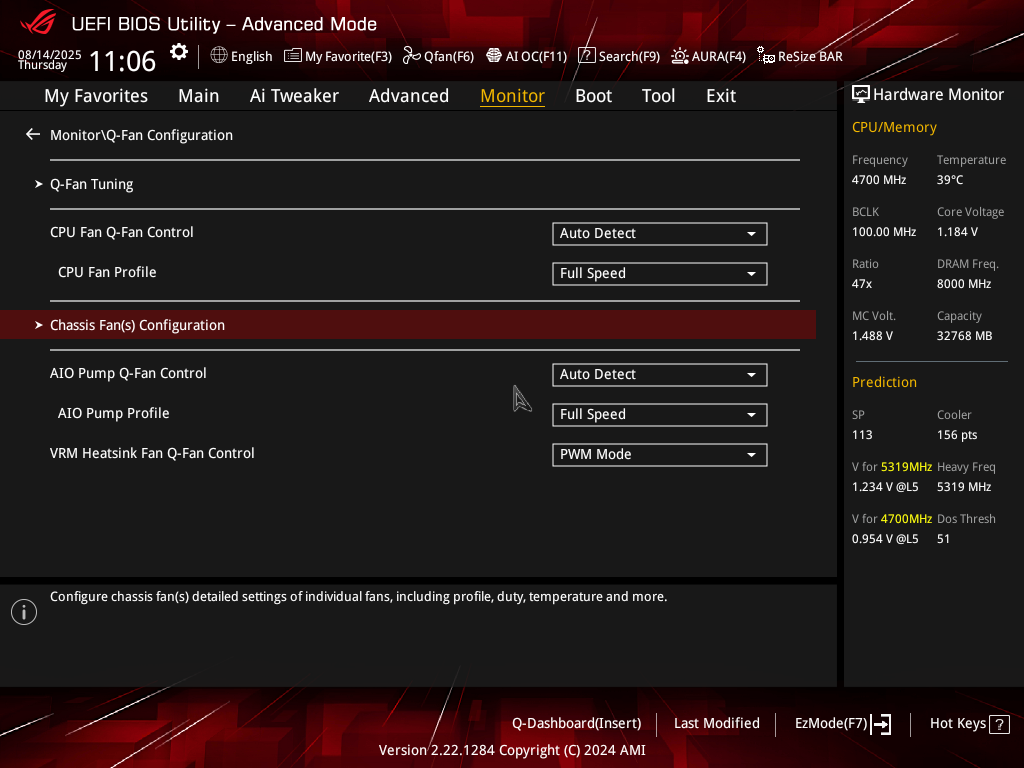Click the 39°C temperature value
This screenshot has width=1024, height=768.
pos(950,180)
